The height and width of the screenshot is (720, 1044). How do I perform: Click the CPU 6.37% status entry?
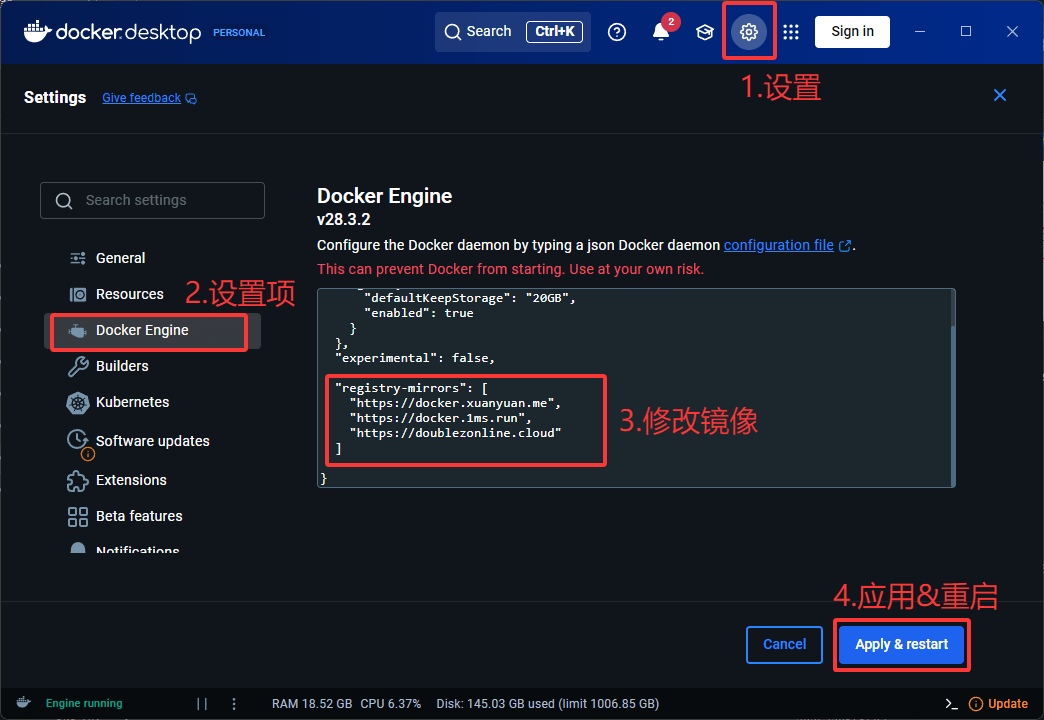pyautogui.click(x=391, y=703)
